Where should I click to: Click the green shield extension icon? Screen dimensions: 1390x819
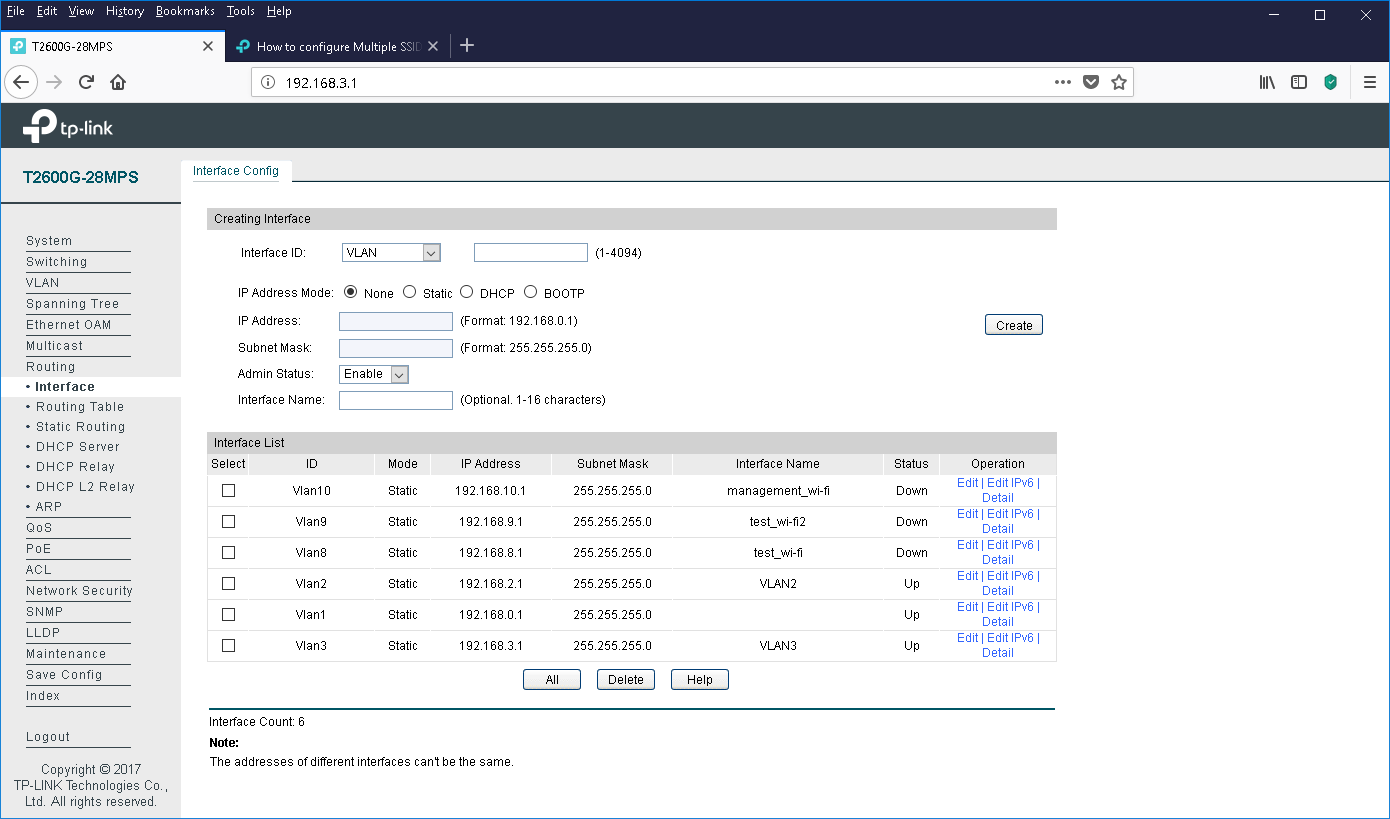[x=1331, y=82]
